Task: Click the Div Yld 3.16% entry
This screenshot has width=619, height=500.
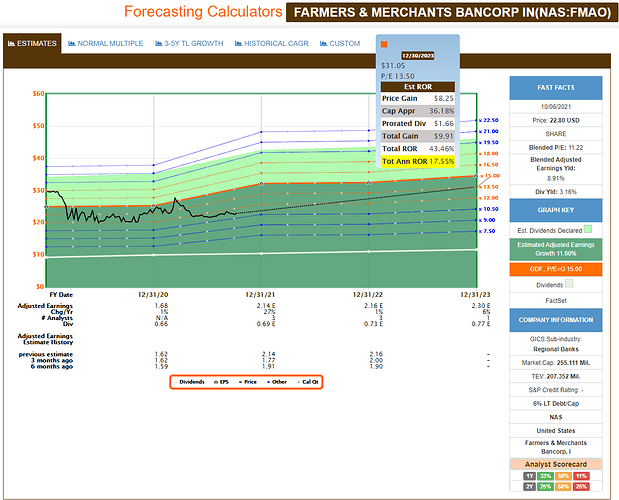Action: [556, 192]
